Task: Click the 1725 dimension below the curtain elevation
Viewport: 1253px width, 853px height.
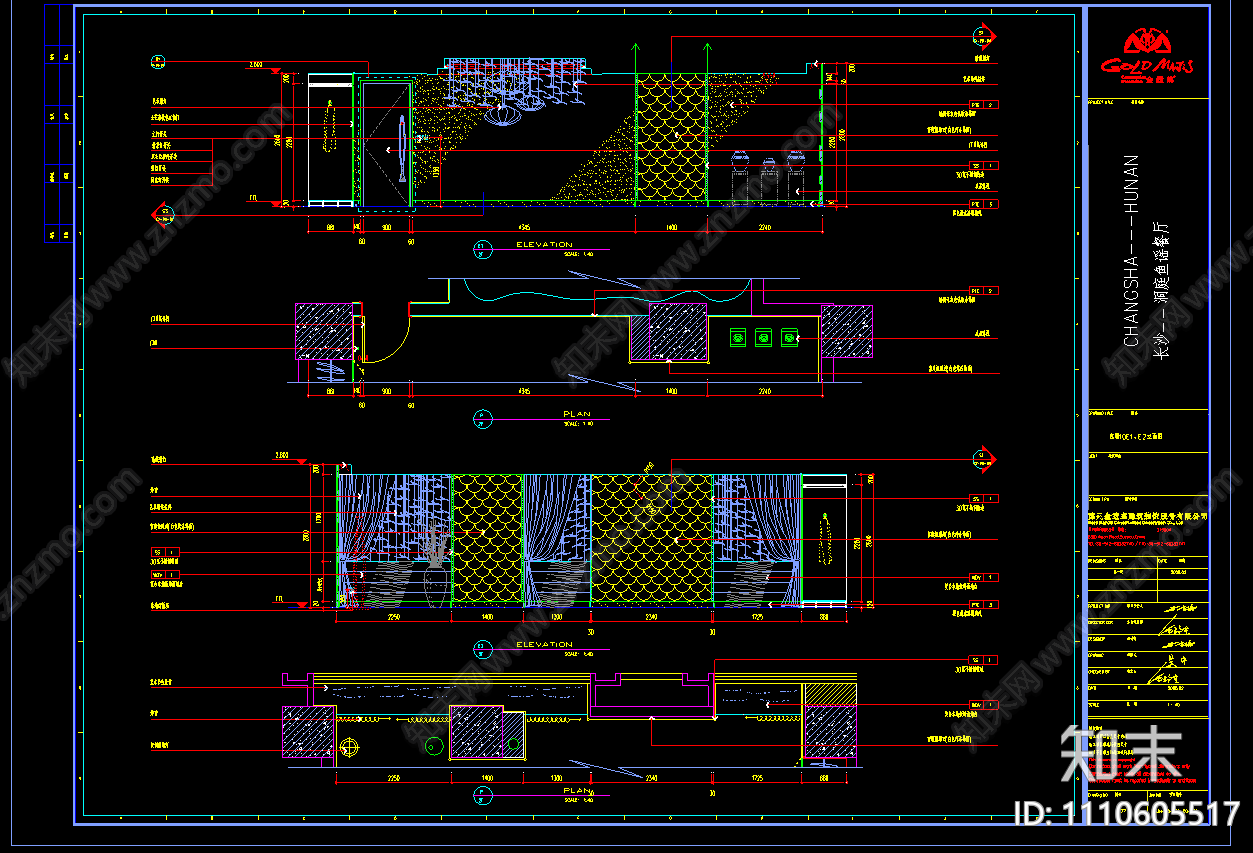Action: click(x=757, y=619)
